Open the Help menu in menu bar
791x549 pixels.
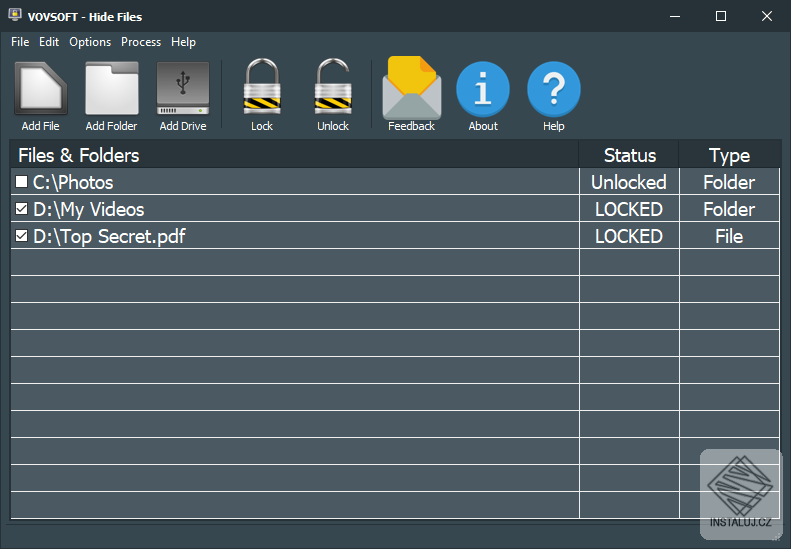coord(183,42)
